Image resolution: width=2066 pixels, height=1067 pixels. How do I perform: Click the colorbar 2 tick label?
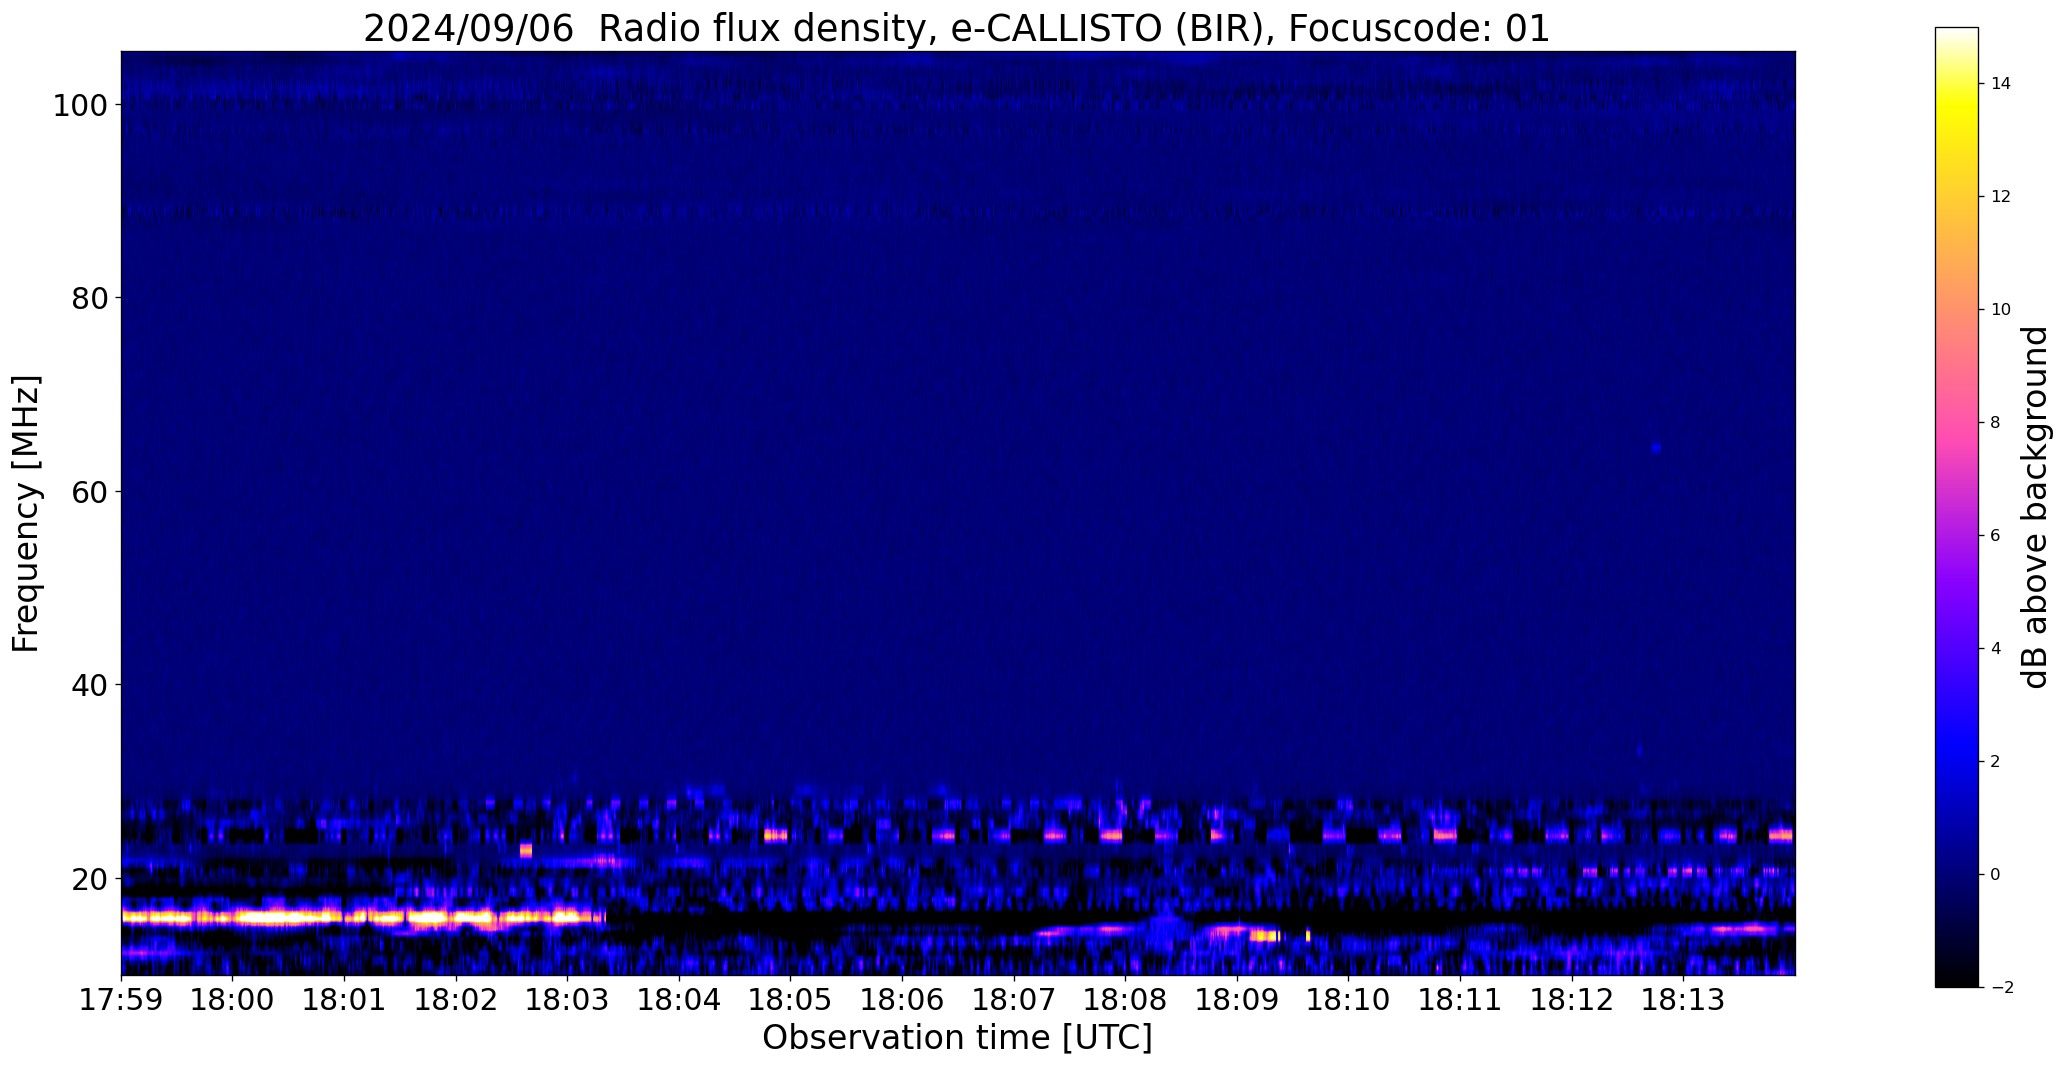point(1996,762)
